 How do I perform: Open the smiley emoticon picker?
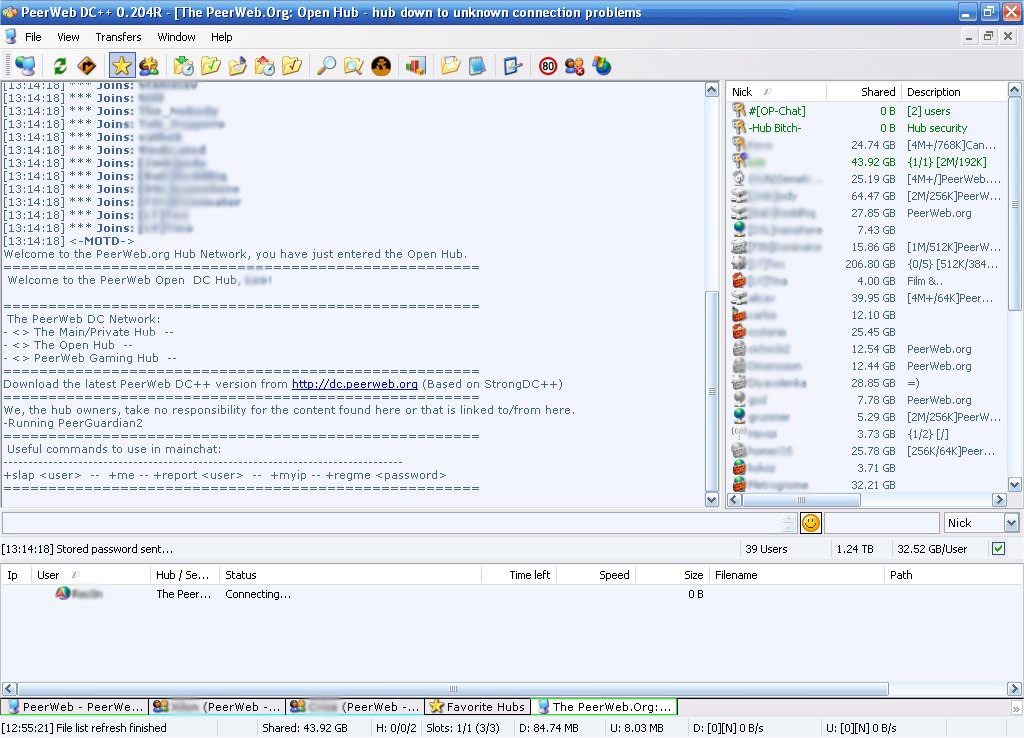click(810, 523)
